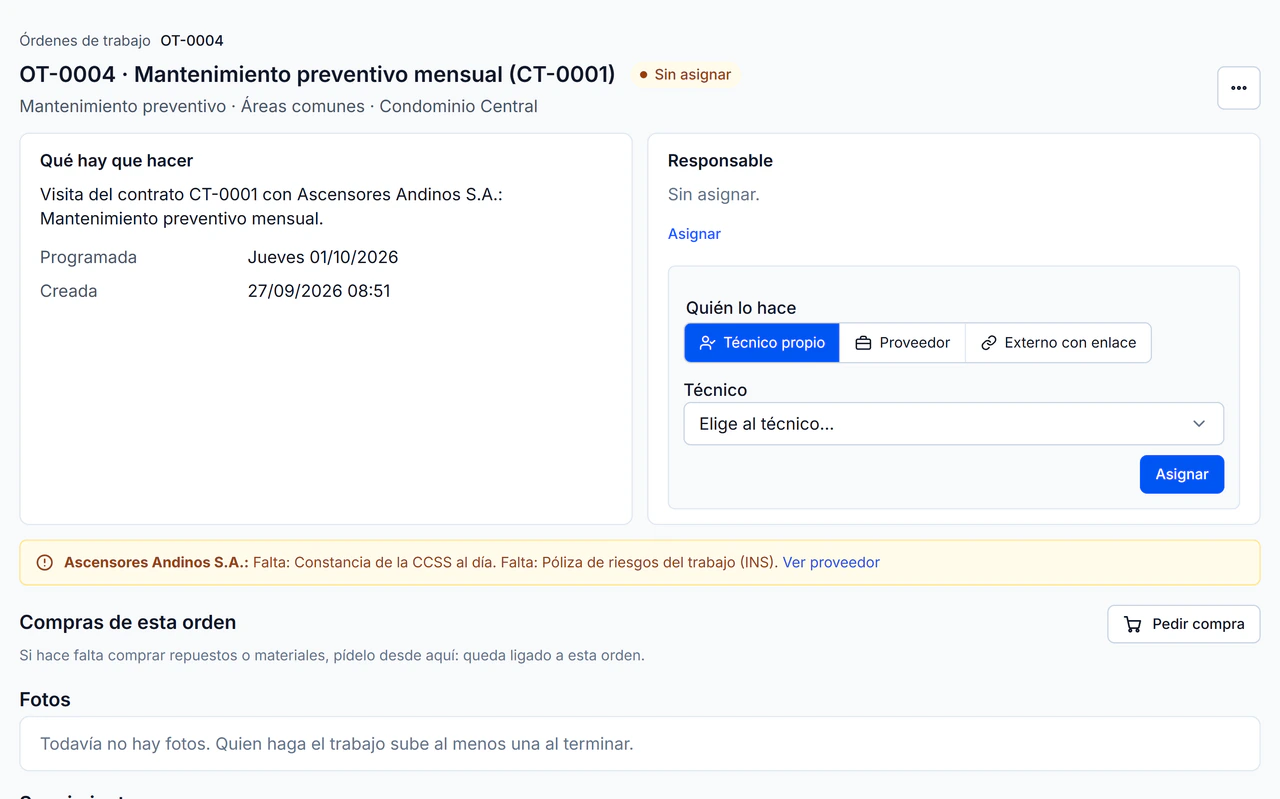This screenshot has height=799, width=1280.
Task: Click the briefcase icon on Proveedor
Action: pos(863,343)
